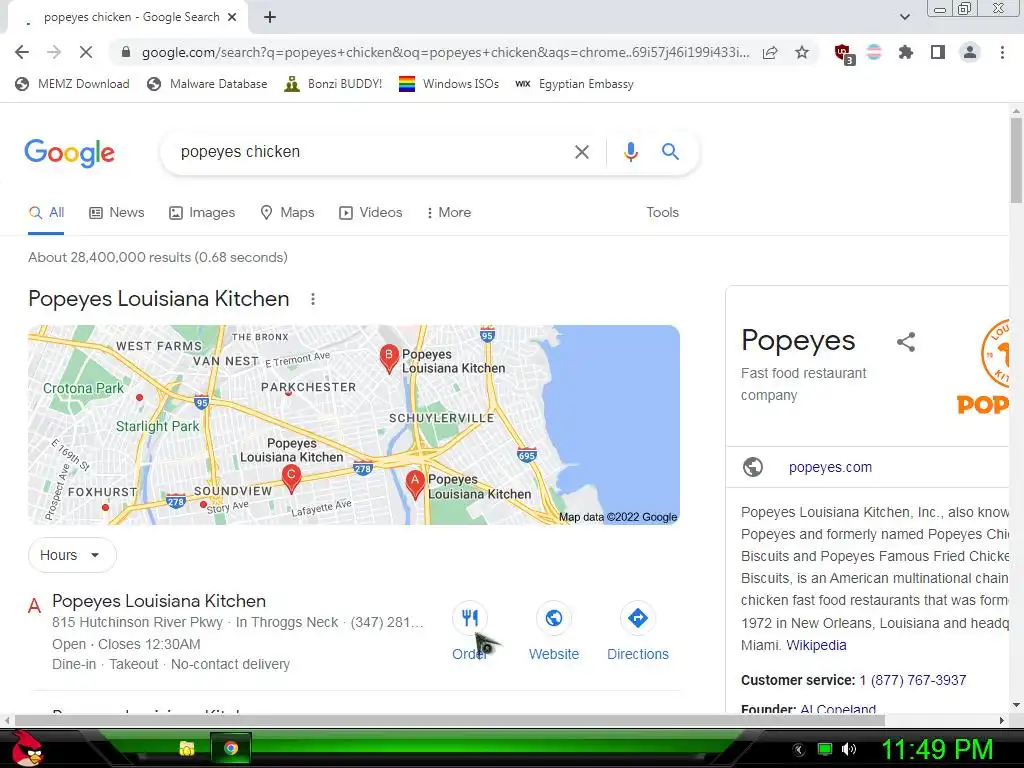Open the Wikipedia link
This screenshot has height=768, width=1024.
pos(816,645)
